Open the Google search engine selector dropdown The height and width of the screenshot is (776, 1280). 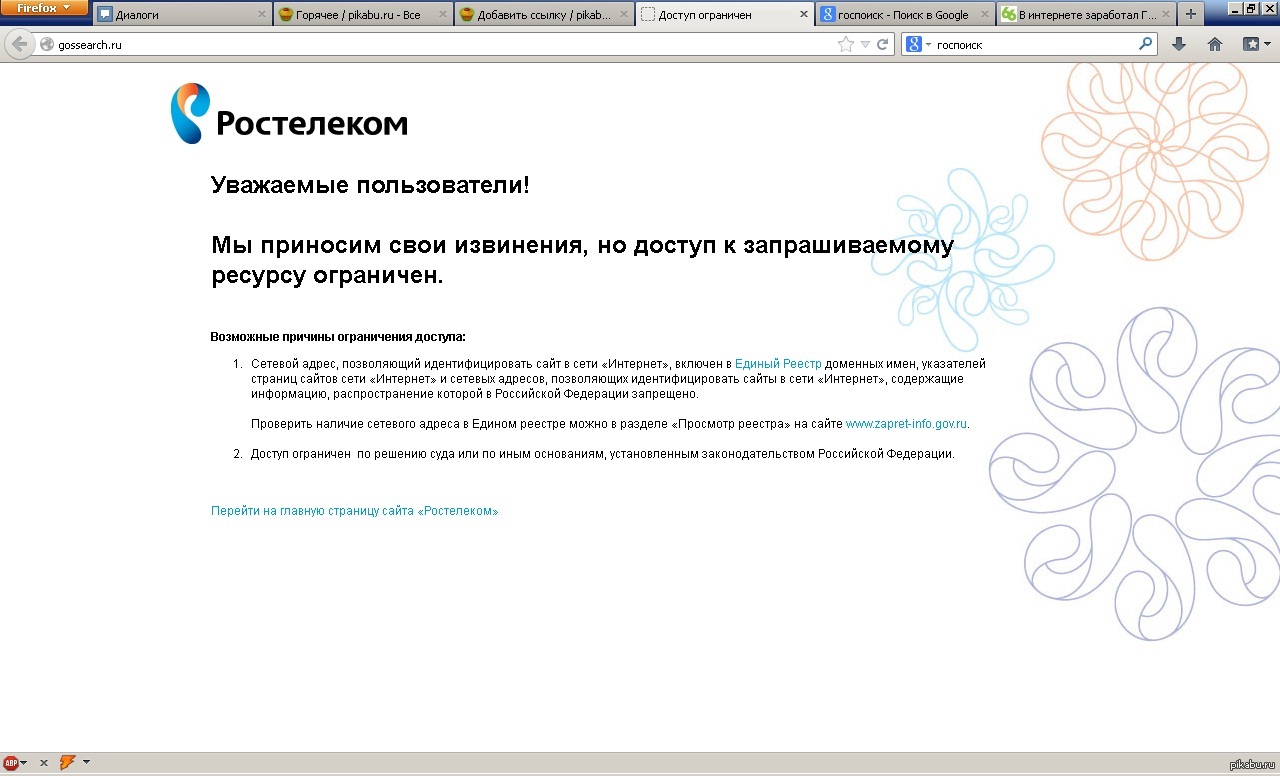(919, 44)
